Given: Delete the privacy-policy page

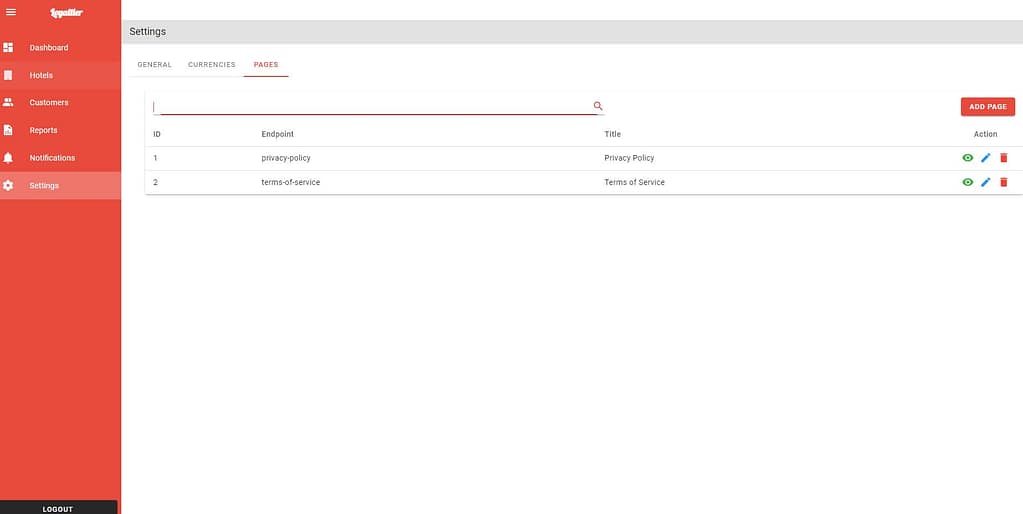Looking at the screenshot, I should coord(1003,158).
